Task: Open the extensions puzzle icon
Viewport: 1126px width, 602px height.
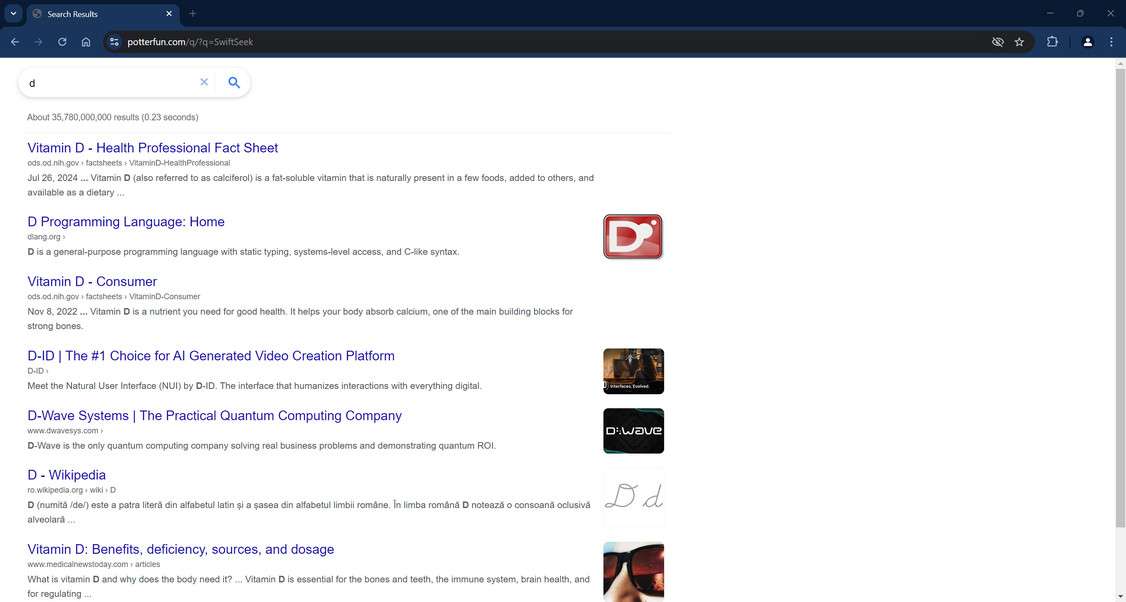Action: (1052, 42)
